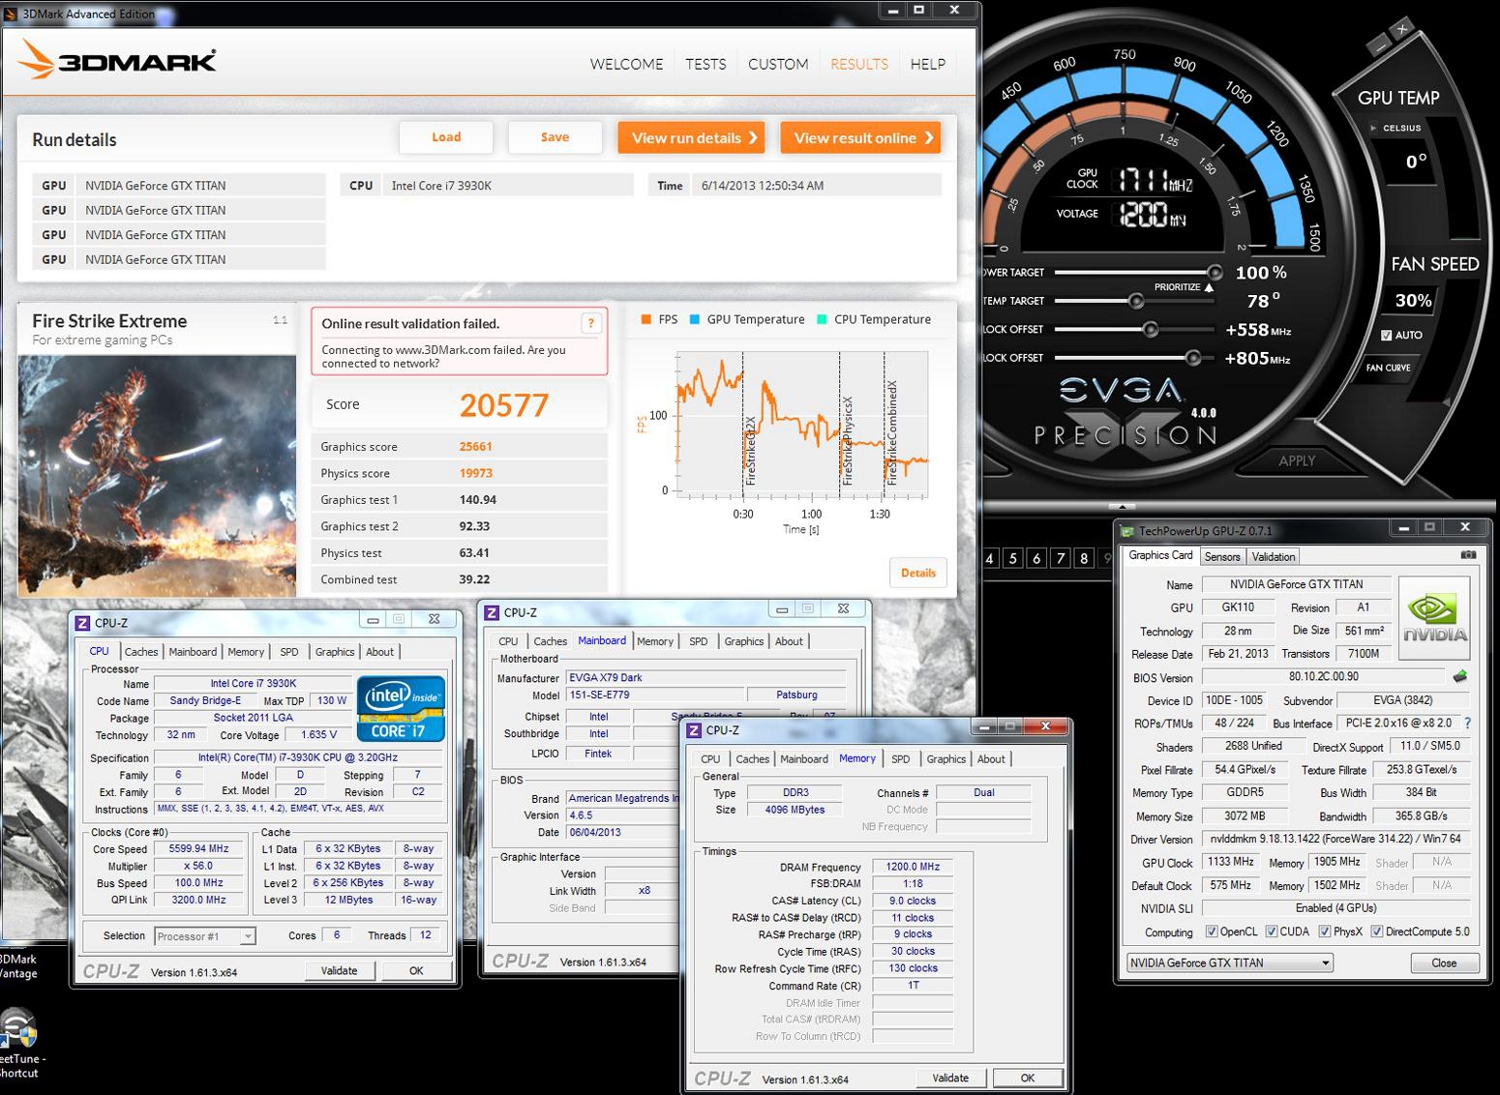Click the help icon in validation failed box
Screen dimensions: 1500x1095
[591, 323]
